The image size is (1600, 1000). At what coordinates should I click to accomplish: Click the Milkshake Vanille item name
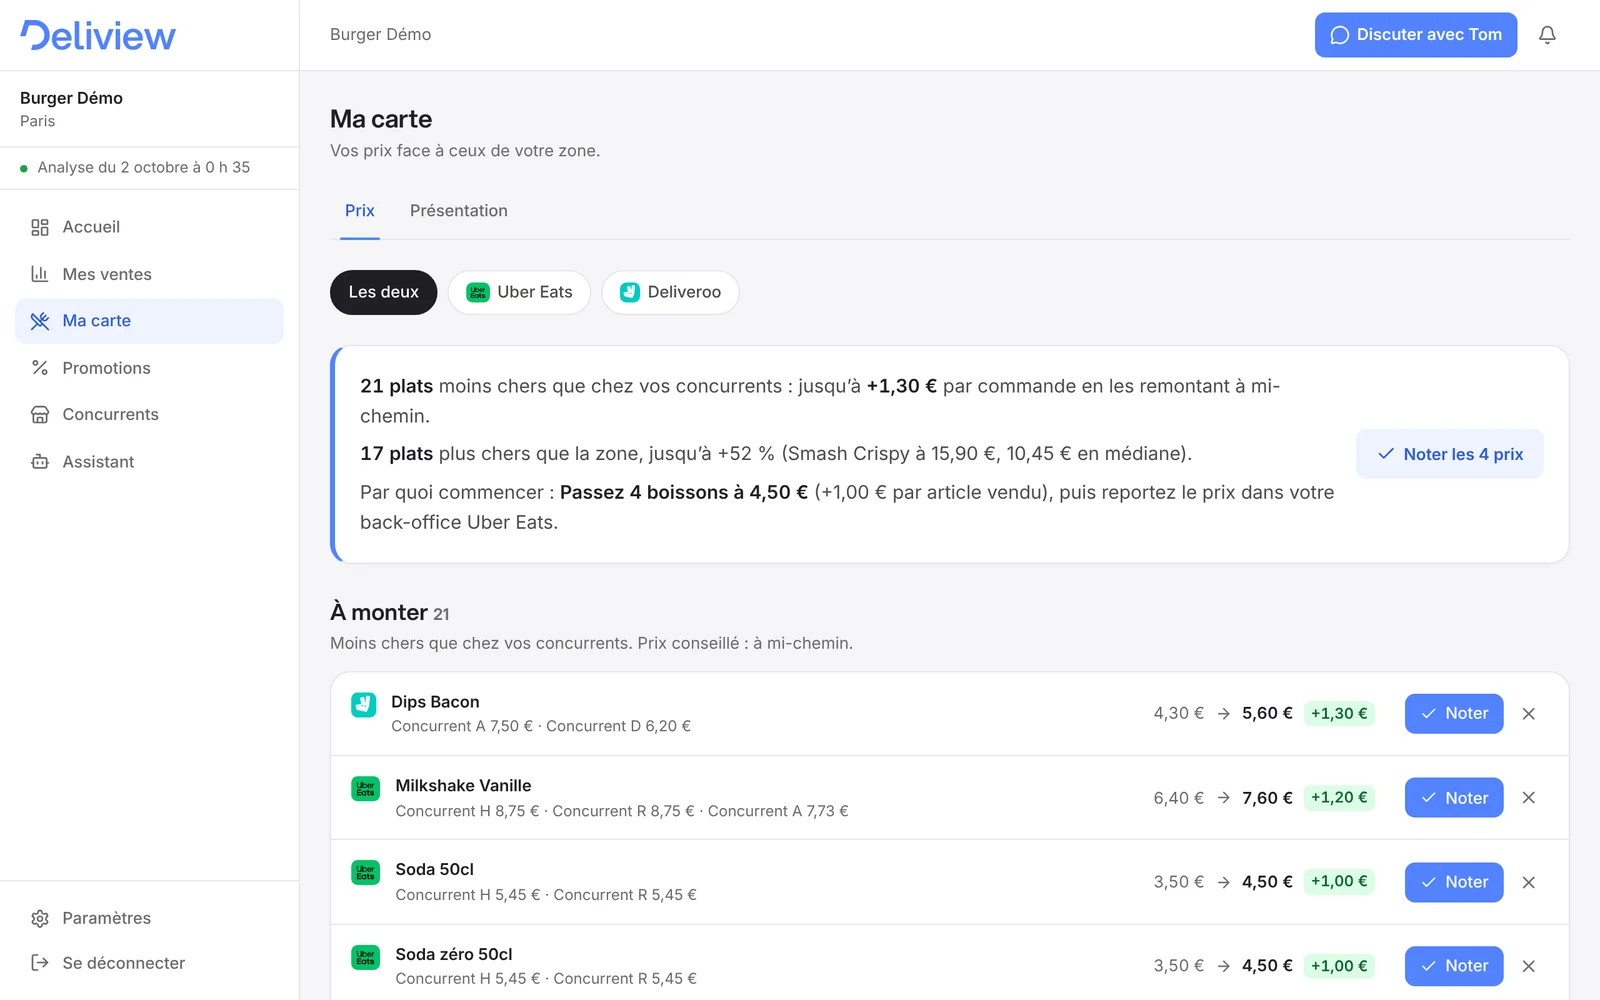(463, 786)
